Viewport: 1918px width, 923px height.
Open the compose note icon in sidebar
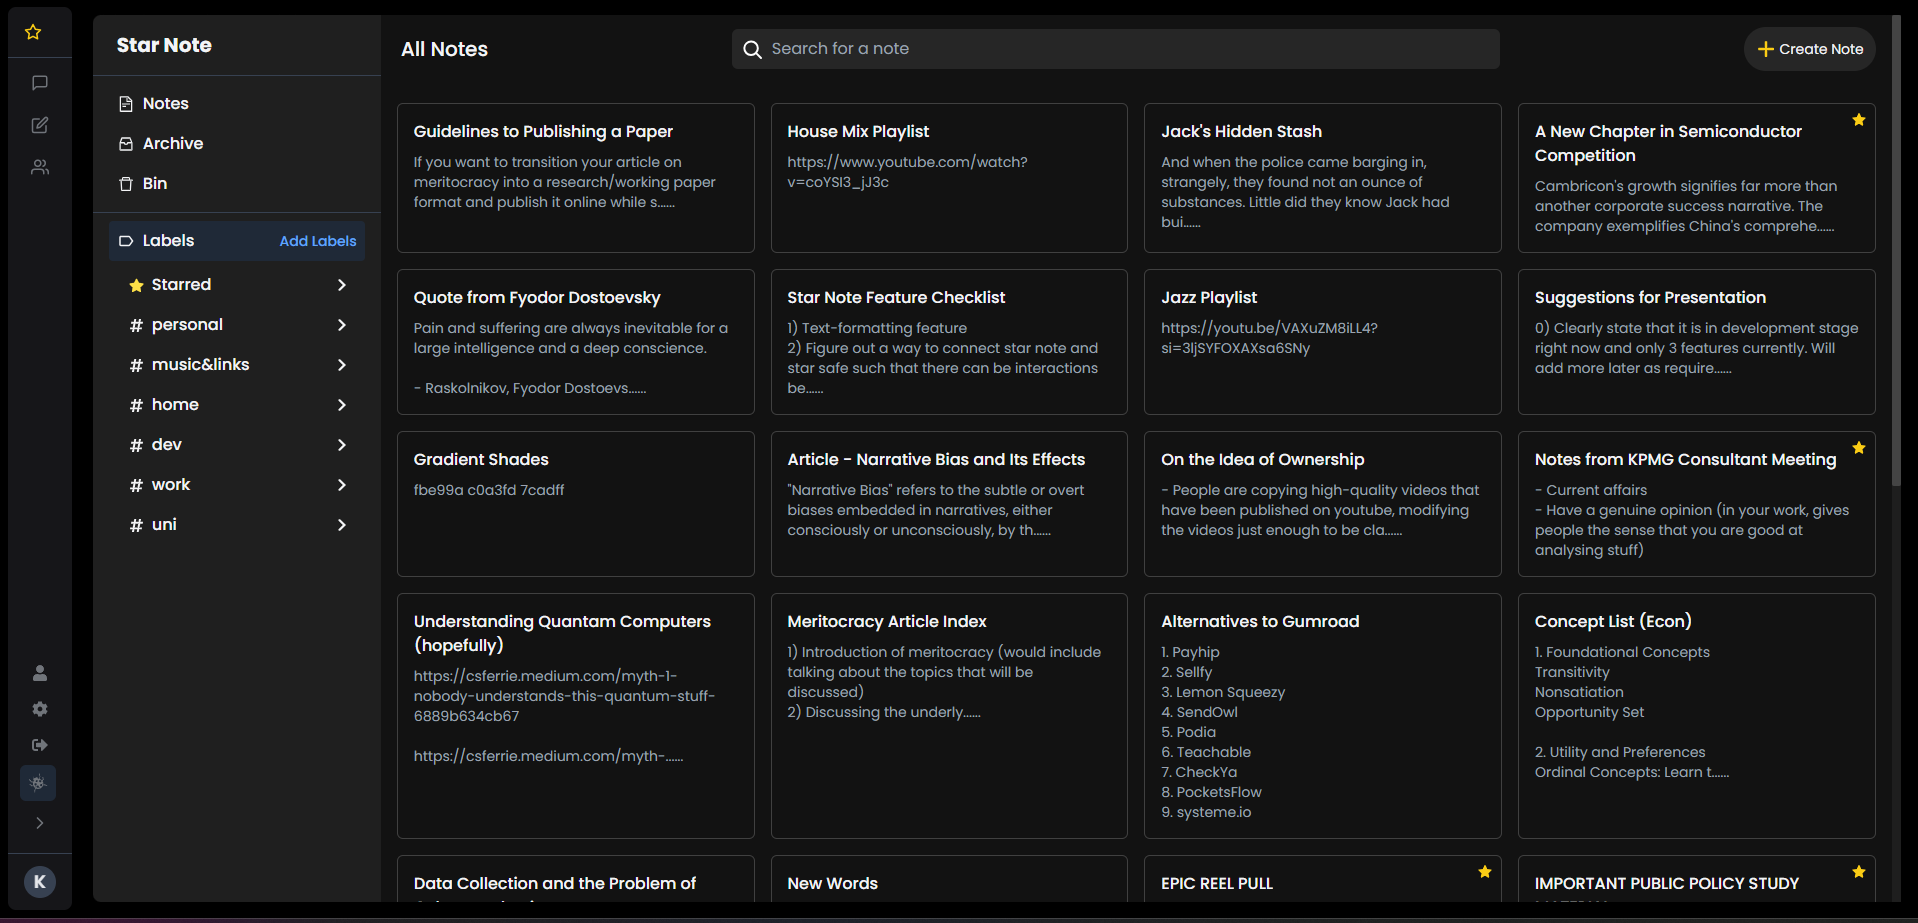(x=39, y=124)
